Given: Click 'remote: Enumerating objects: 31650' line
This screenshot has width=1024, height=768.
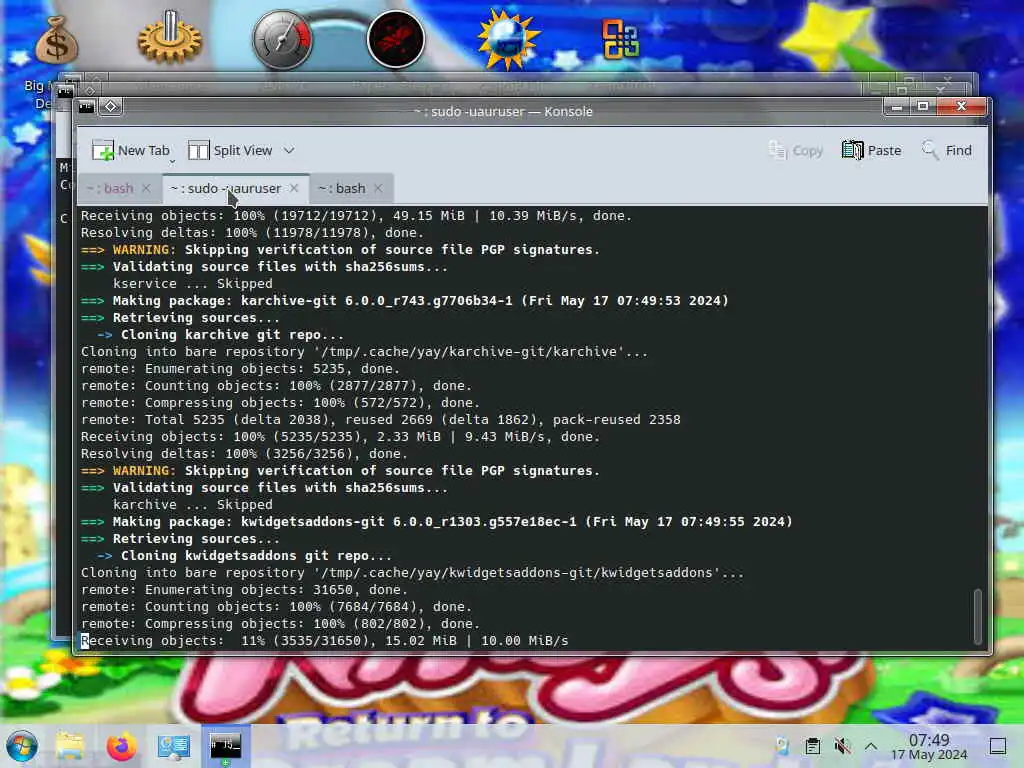Looking at the screenshot, I should click(x=244, y=589).
